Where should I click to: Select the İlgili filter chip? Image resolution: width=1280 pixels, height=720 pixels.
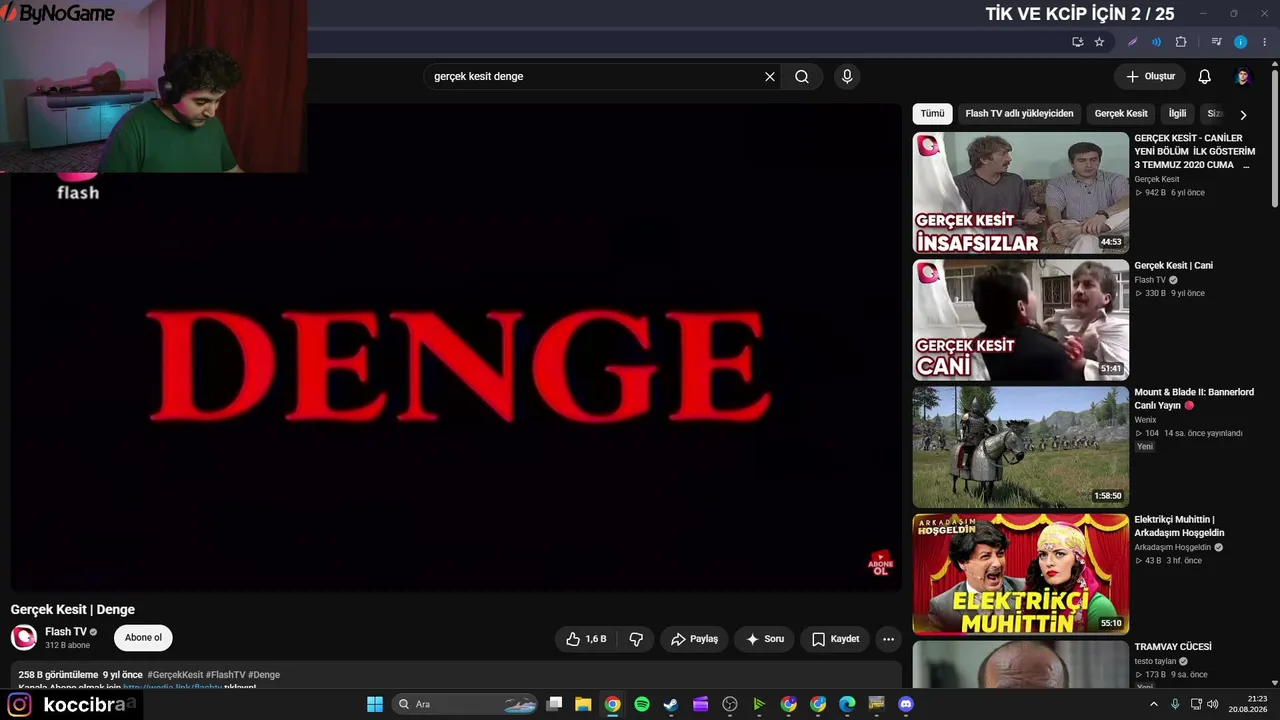(1177, 114)
